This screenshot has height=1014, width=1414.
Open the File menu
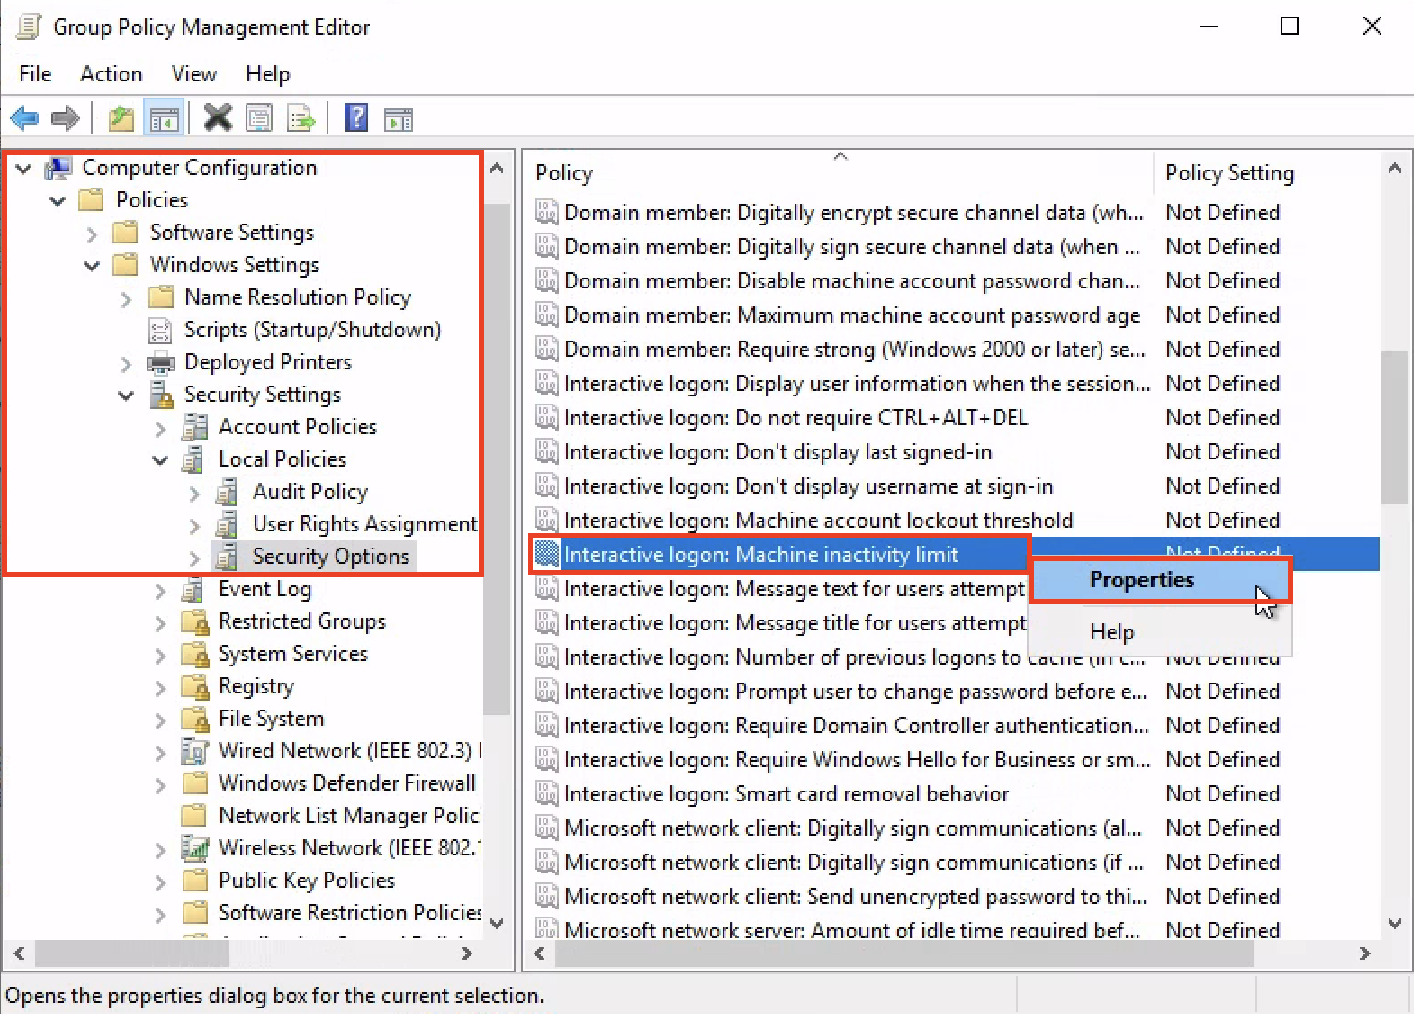[35, 74]
